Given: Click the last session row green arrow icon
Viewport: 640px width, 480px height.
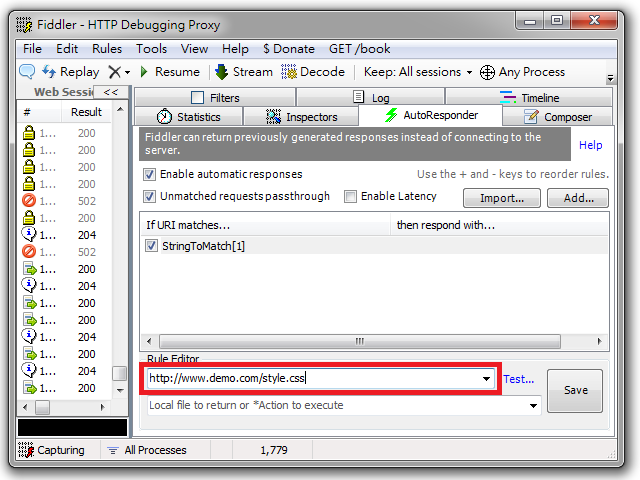Looking at the screenshot, I should (x=30, y=388).
